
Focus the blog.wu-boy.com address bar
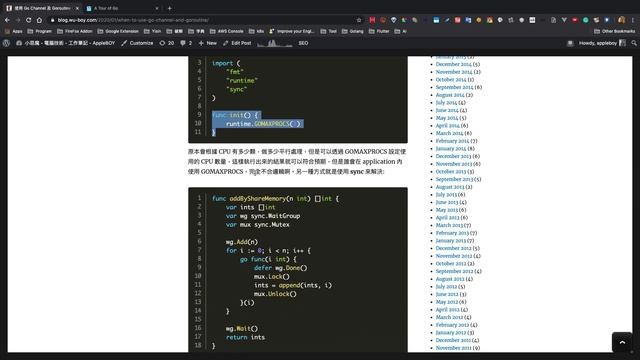click(204, 20)
